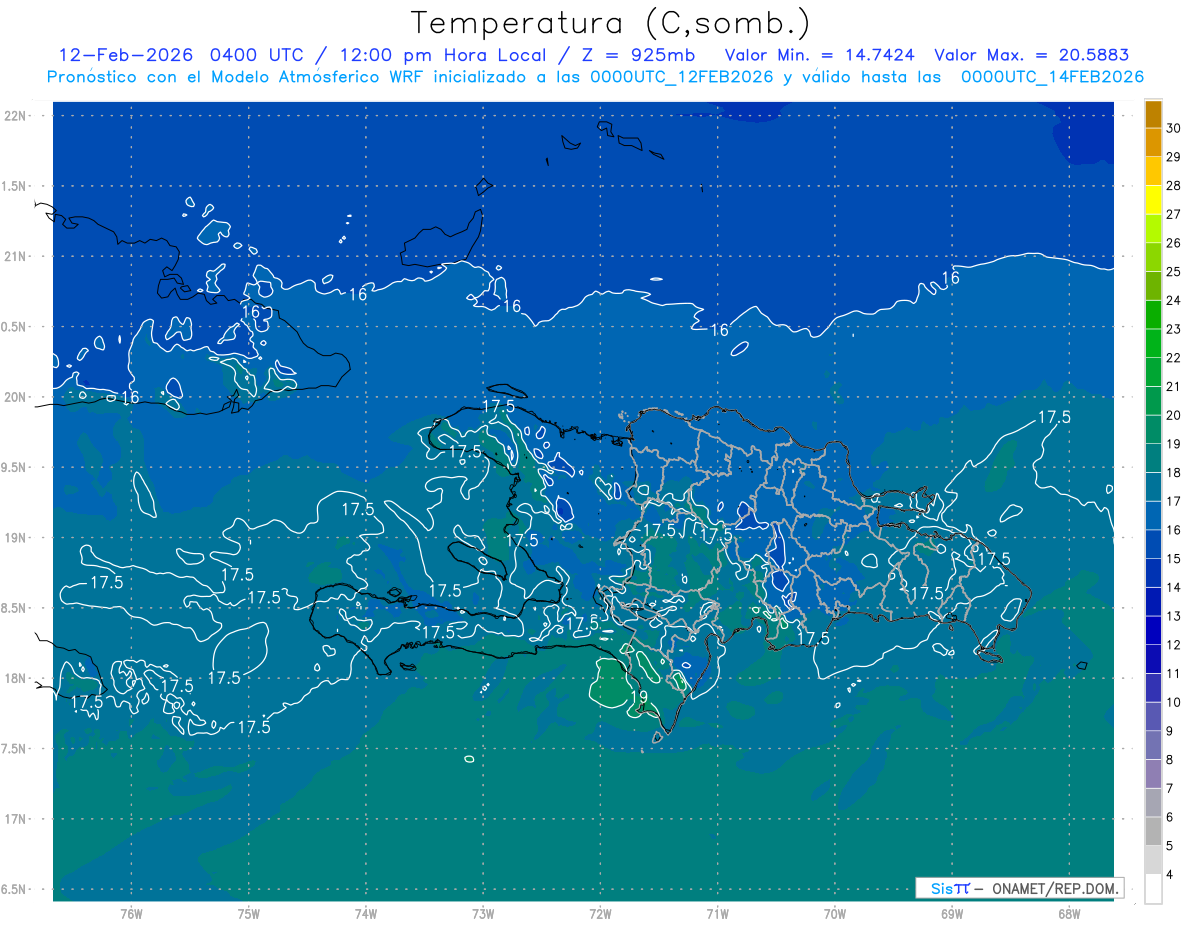Viewport: 1200px width, 927px height.
Task: Click the '20N' latitude label
Action: [x=15, y=397]
